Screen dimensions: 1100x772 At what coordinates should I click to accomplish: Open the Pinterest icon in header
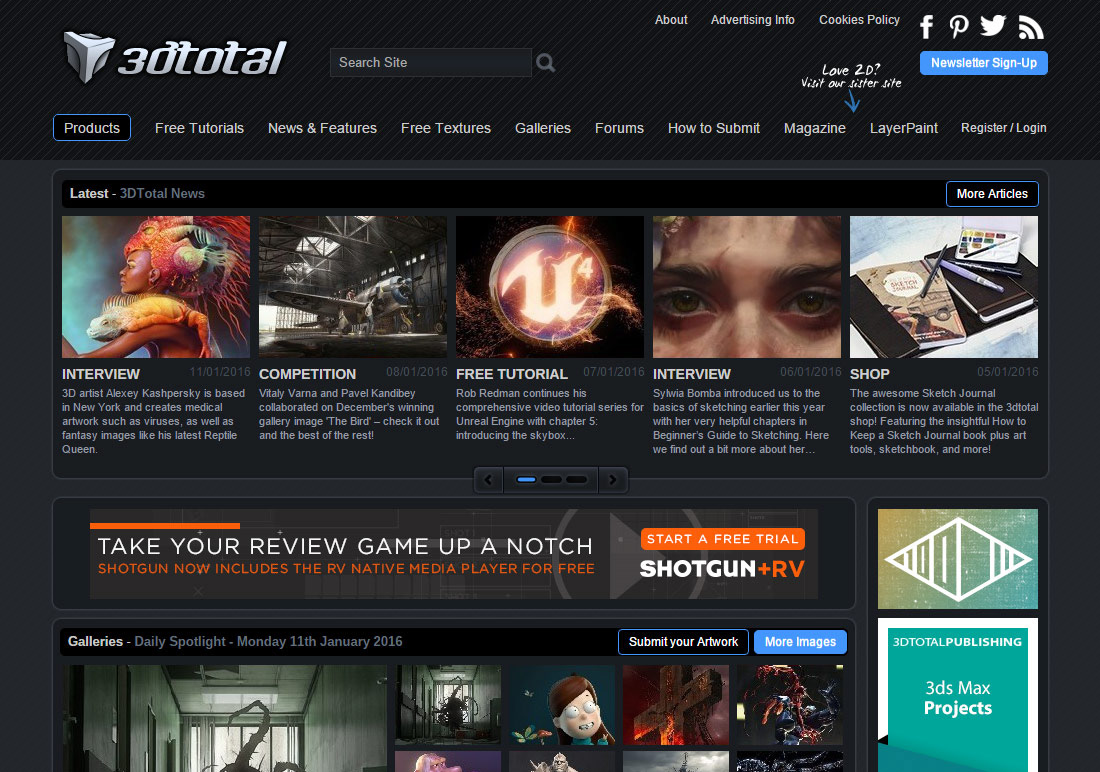[x=958, y=27]
